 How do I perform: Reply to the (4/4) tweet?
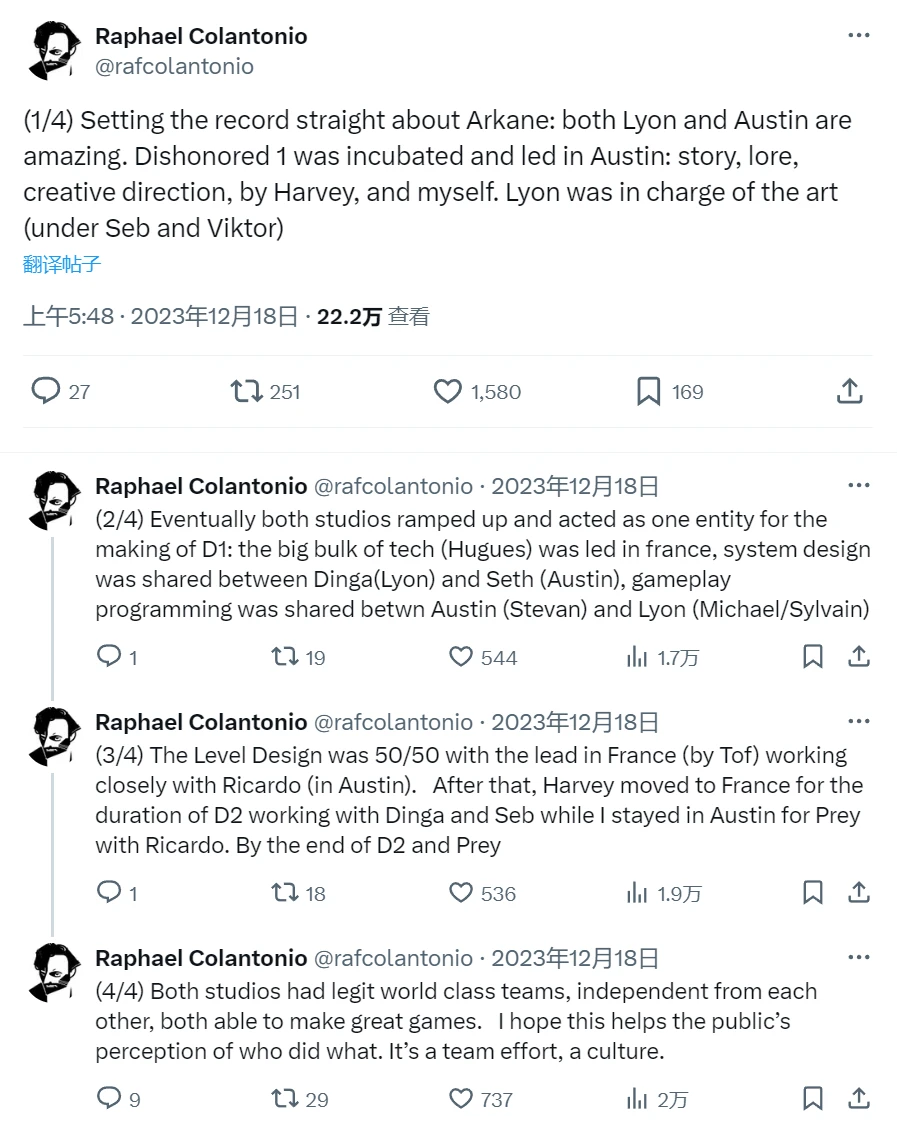(108, 1099)
